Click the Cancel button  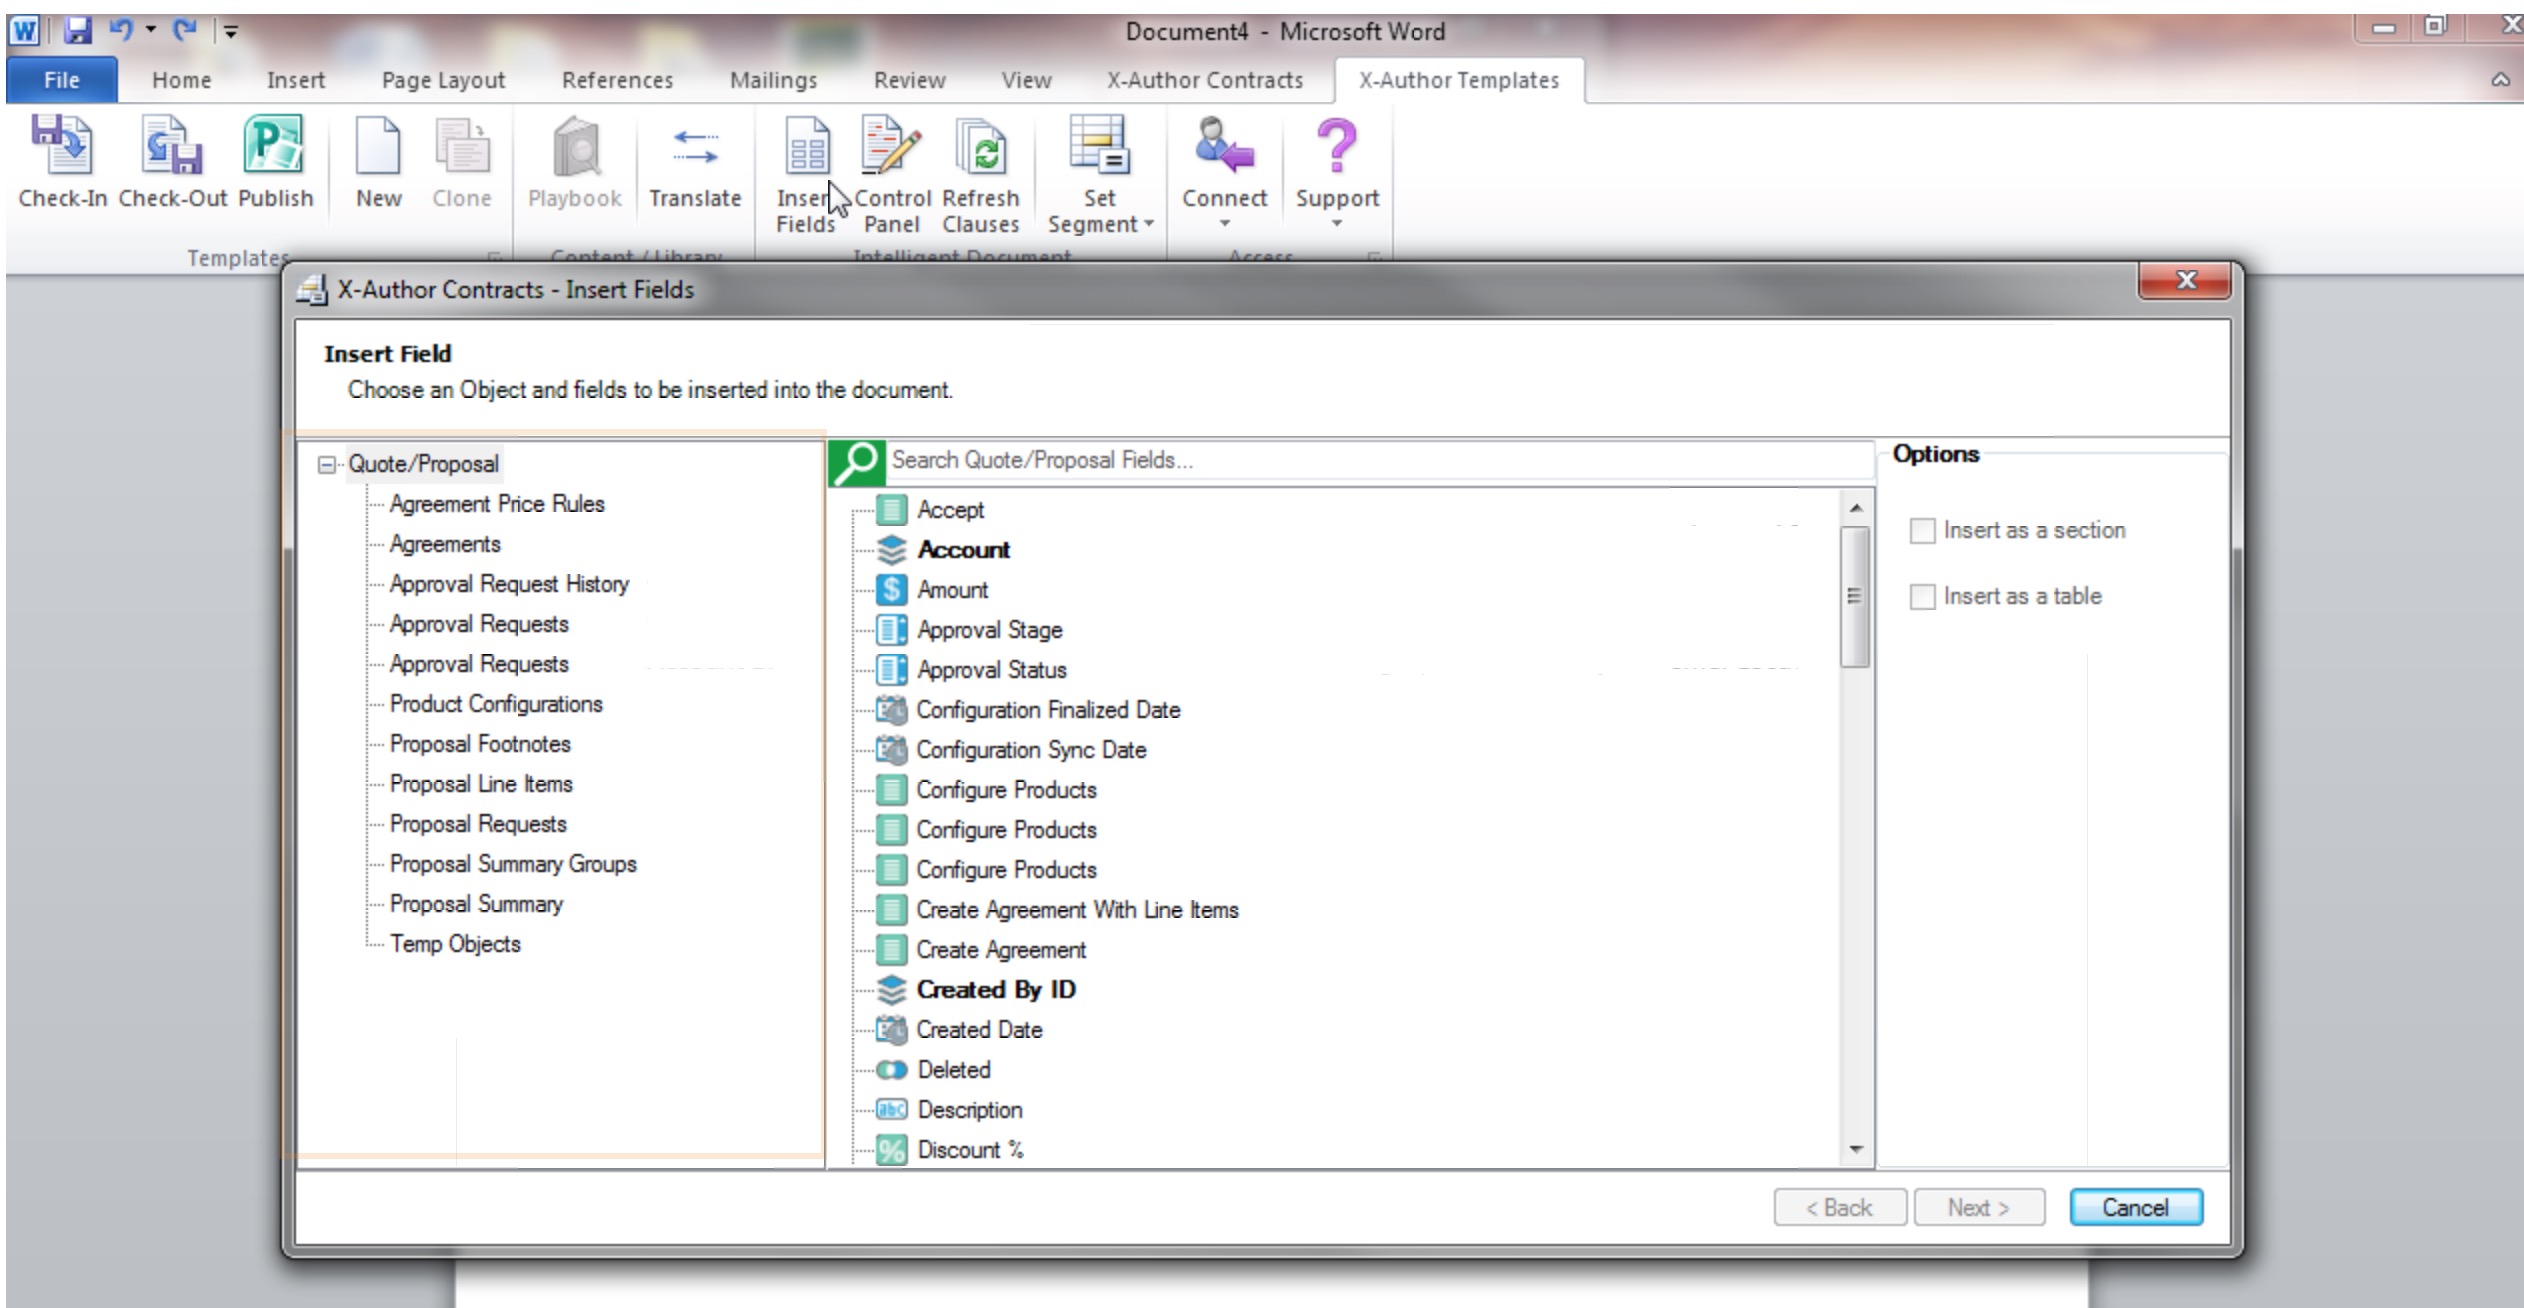pos(2135,1207)
